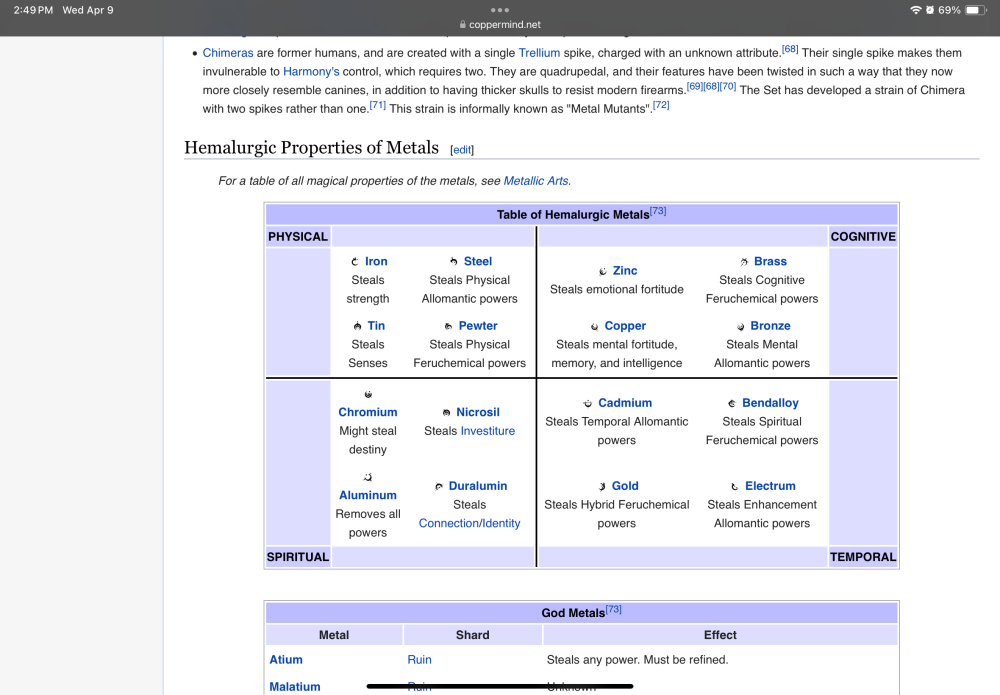Viewport: 1000px width, 695px height.
Task: Open the Brass metal link
Action: pos(770,261)
